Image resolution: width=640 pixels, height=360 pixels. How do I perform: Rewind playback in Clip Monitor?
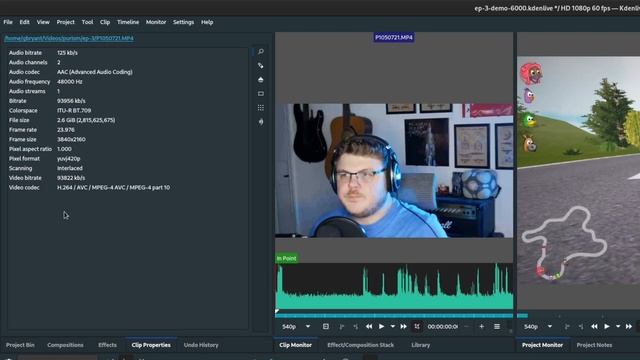(369, 327)
